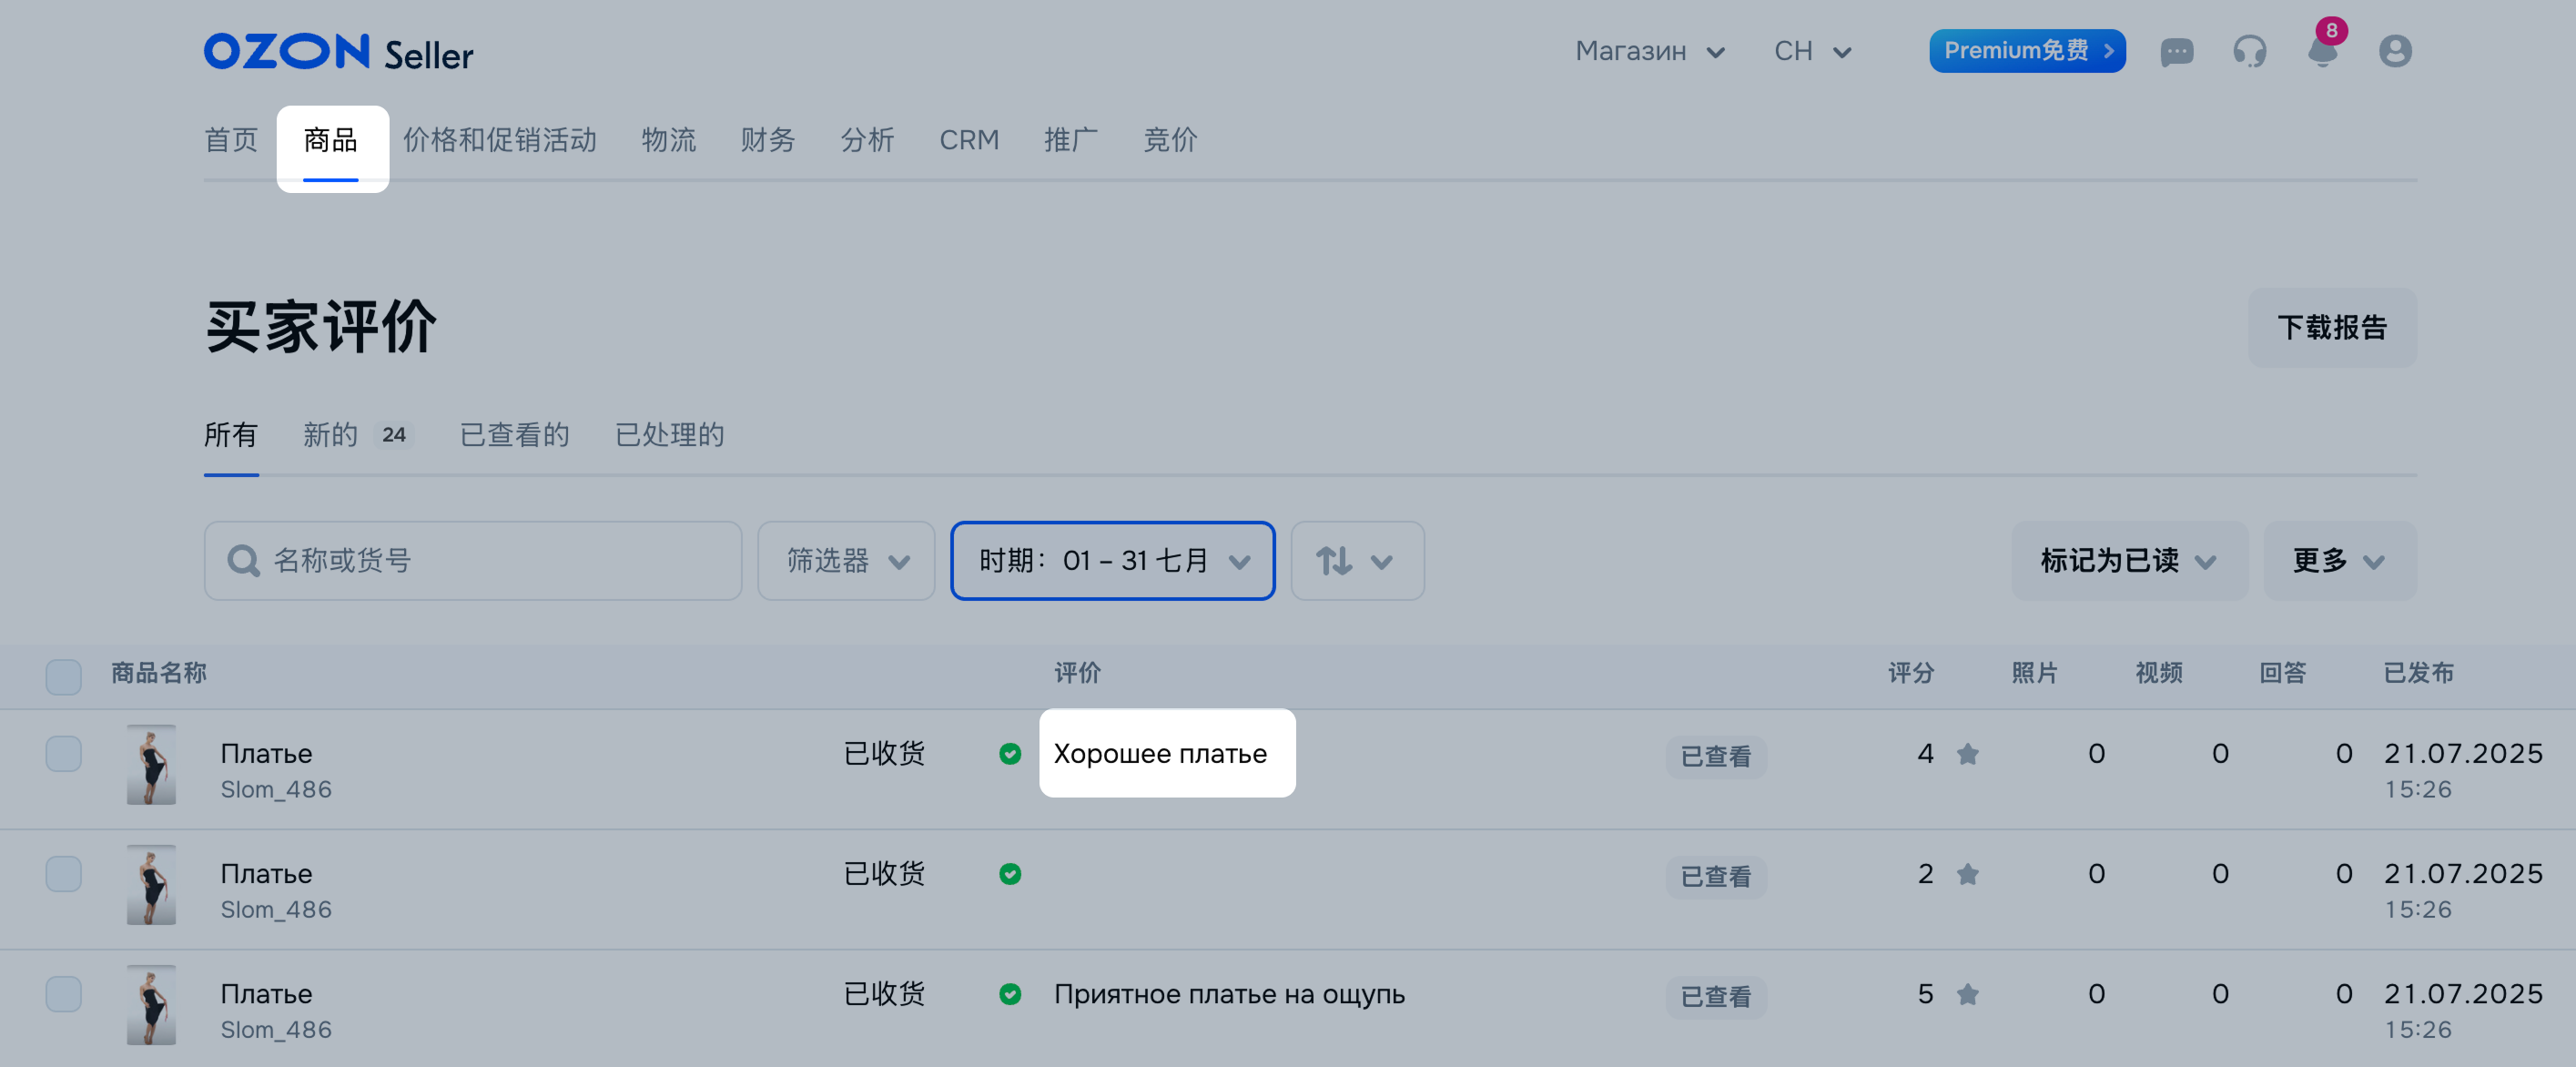
Task: Open the notifications bell
Action: 2322,49
